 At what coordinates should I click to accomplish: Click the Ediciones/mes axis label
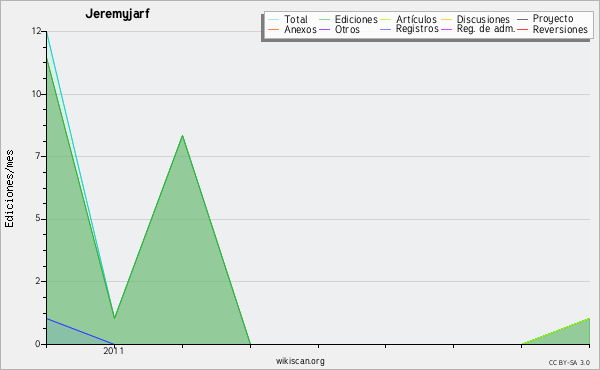click(x=9, y=189)
